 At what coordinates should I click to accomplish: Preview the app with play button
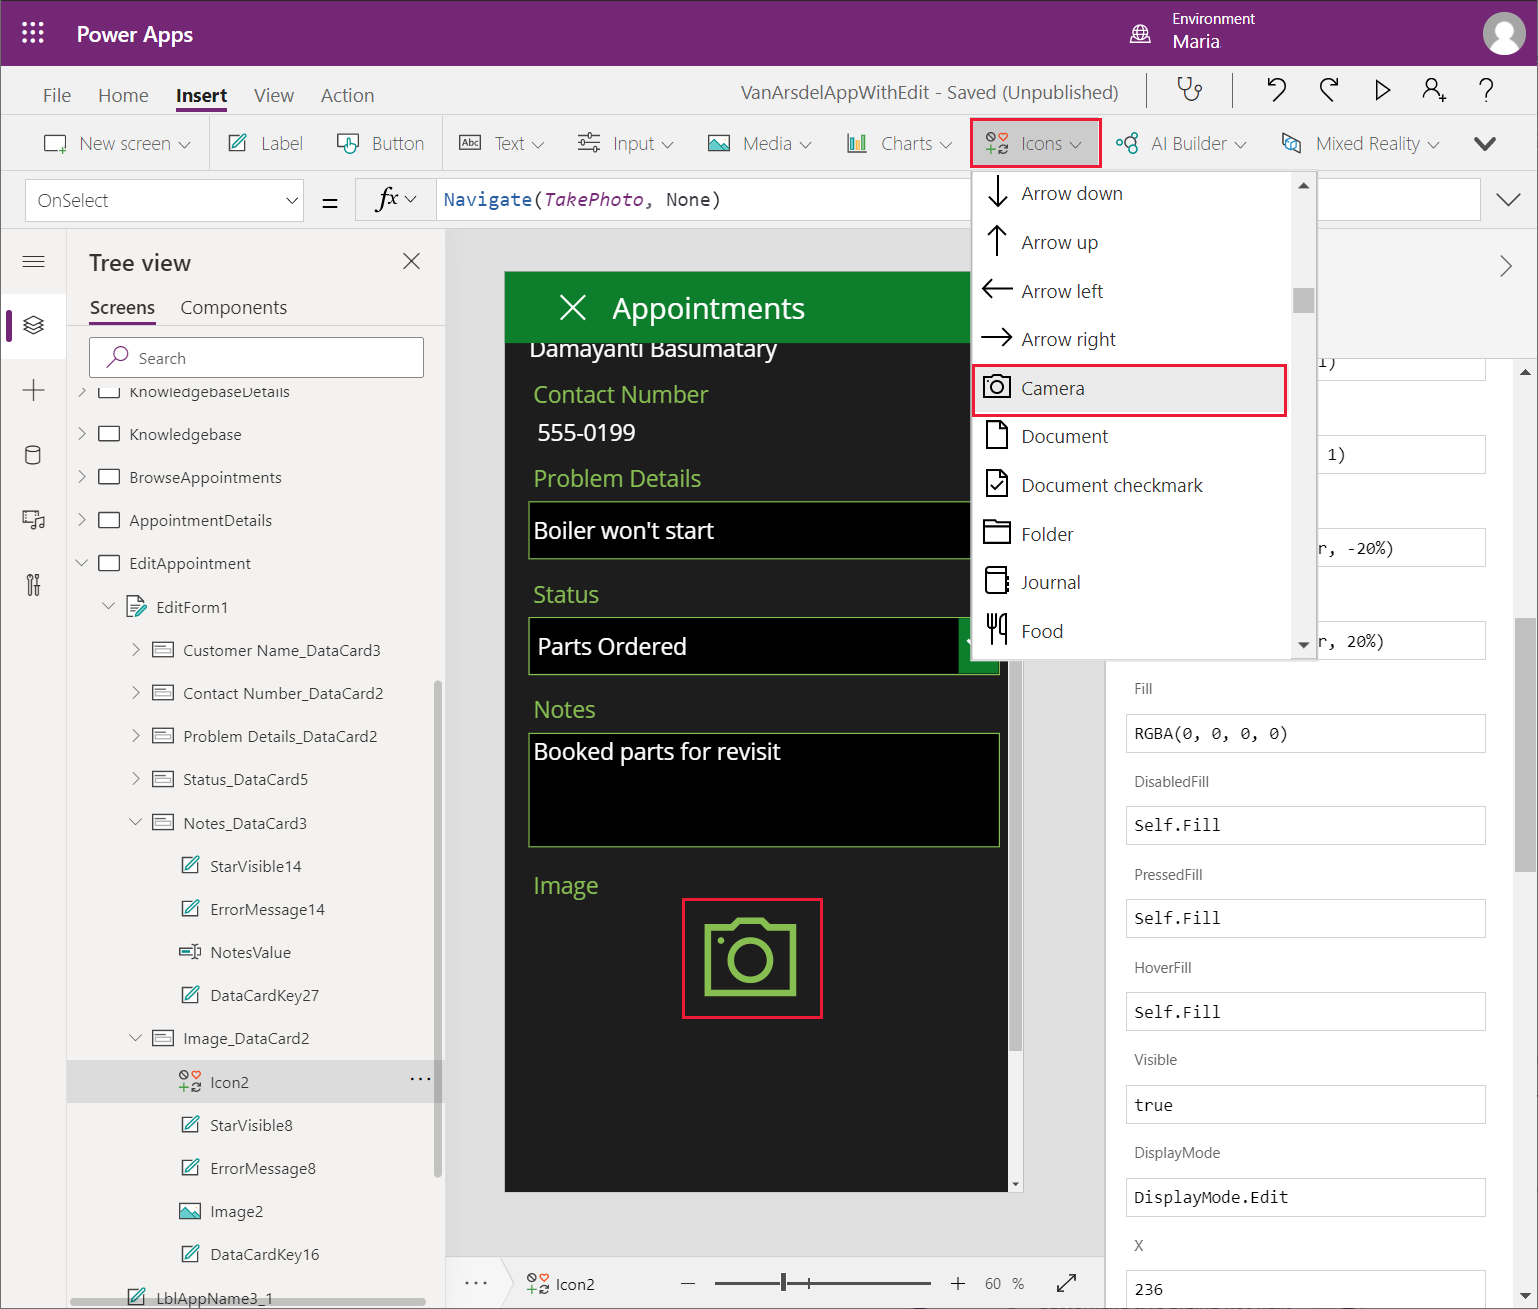pyautogui.click(x=1382, y=90)
